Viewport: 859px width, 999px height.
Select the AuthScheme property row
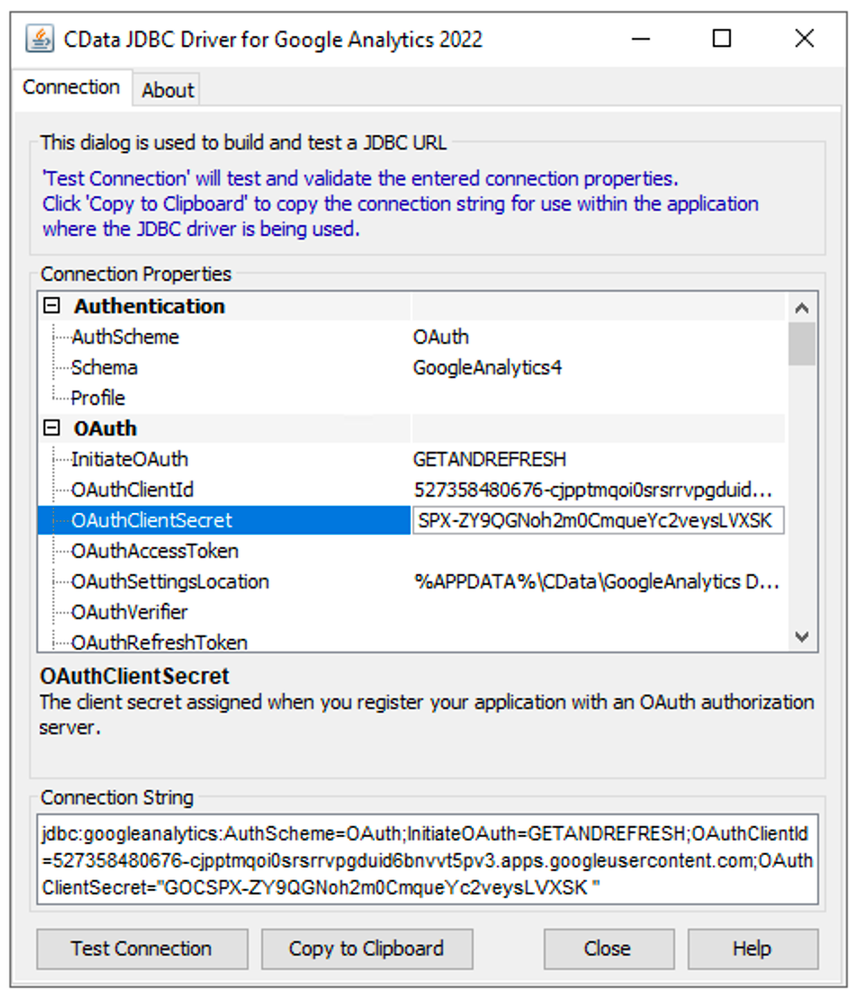click(x=125, y=337)
